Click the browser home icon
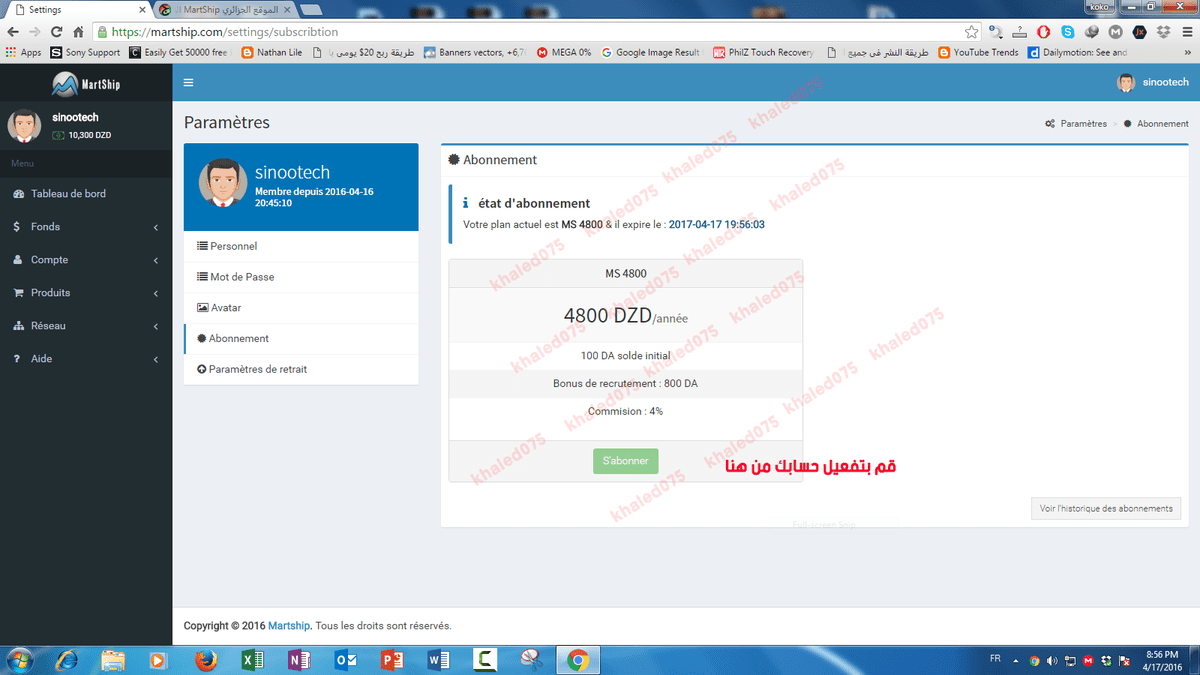The width and height of the screenshot is (1200, 675). (78, 31)
